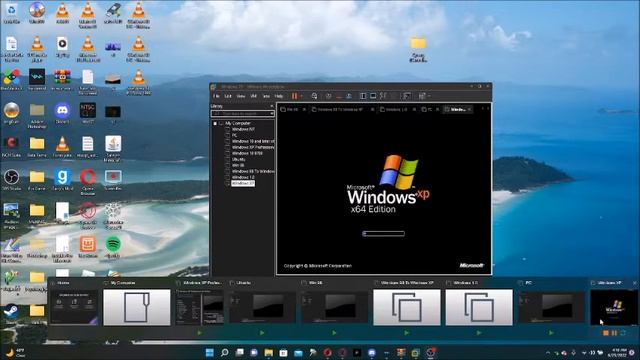The width and height of the screenshot is (640, 360).
Task: Open the Edit menu in VMware
Action: coord(228,96)
